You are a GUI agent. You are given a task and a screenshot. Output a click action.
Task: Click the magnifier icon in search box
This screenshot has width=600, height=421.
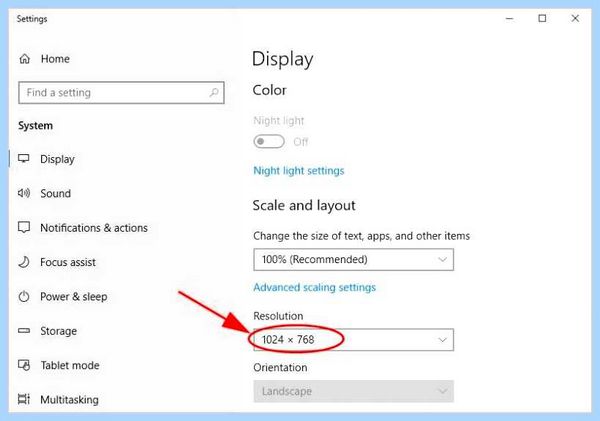coord(214,93)
